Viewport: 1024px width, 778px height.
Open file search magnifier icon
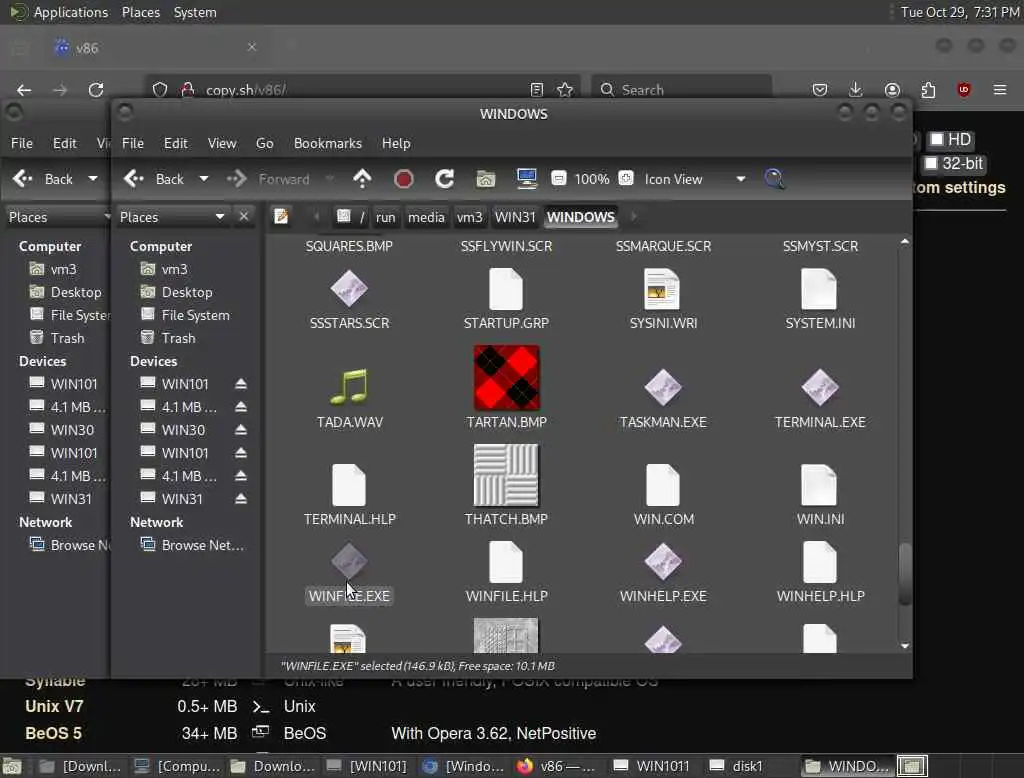coord(774,178)
